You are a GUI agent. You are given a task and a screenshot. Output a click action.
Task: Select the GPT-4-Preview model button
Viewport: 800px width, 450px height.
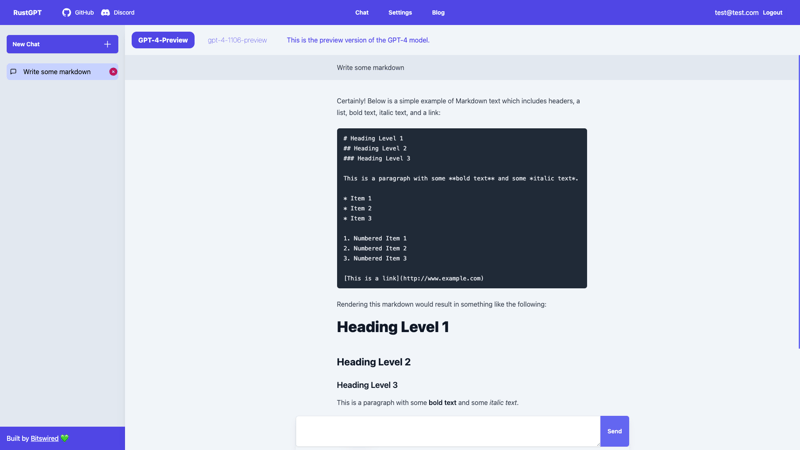(163, 40)
